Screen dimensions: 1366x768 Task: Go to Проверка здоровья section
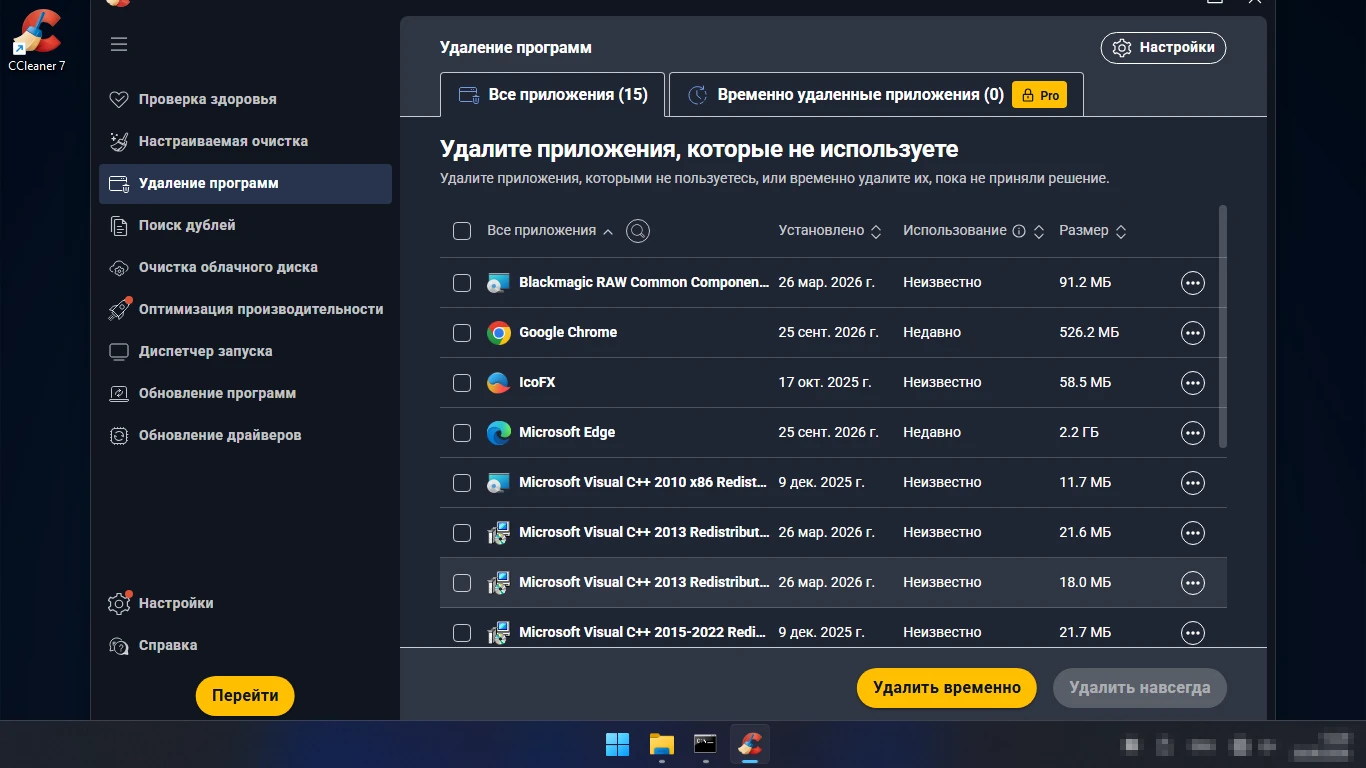[x=245, y=99]
